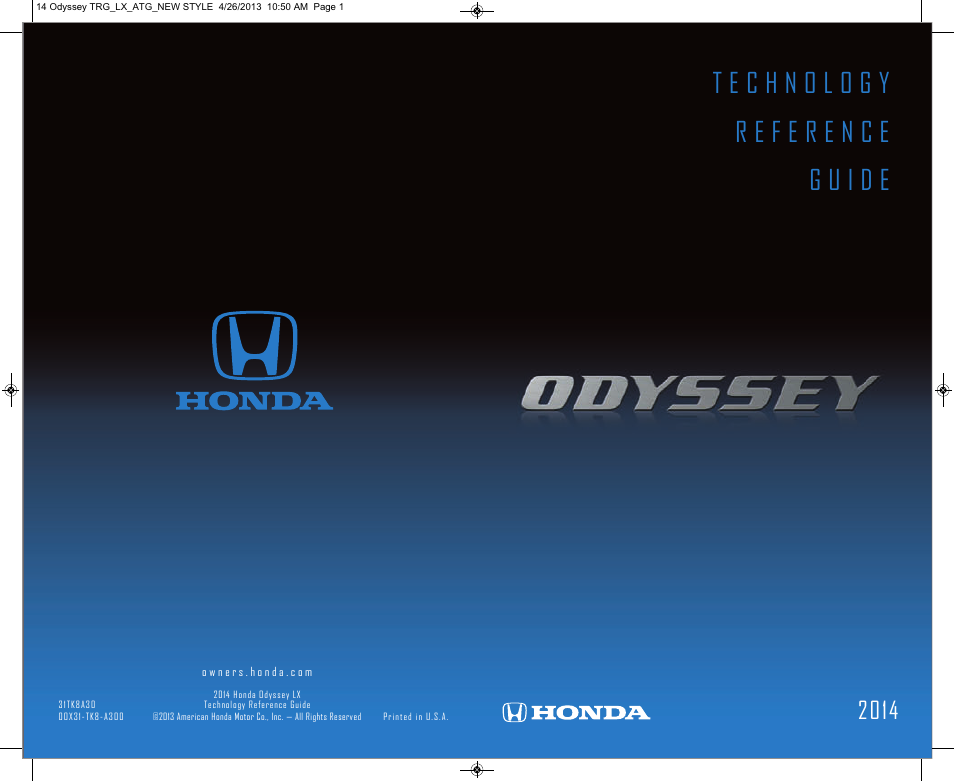Click the 2014 year at the bottom right
The height and width of the screenshot is (781, 954).
pyautogui.click(x=878, y=710)
